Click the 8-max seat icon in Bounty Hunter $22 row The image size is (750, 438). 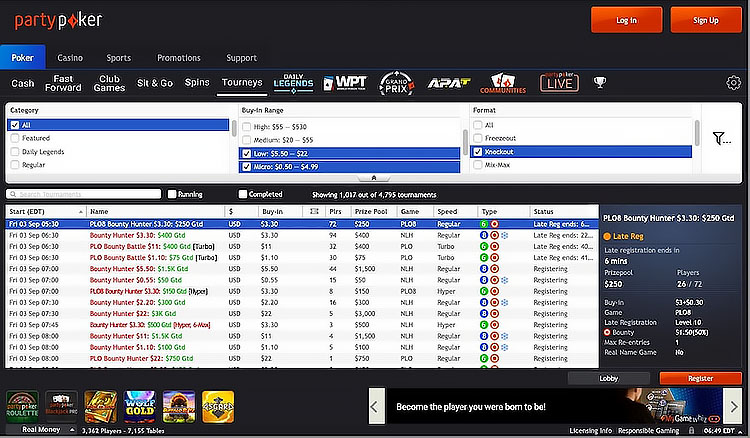tap(484, 314)
